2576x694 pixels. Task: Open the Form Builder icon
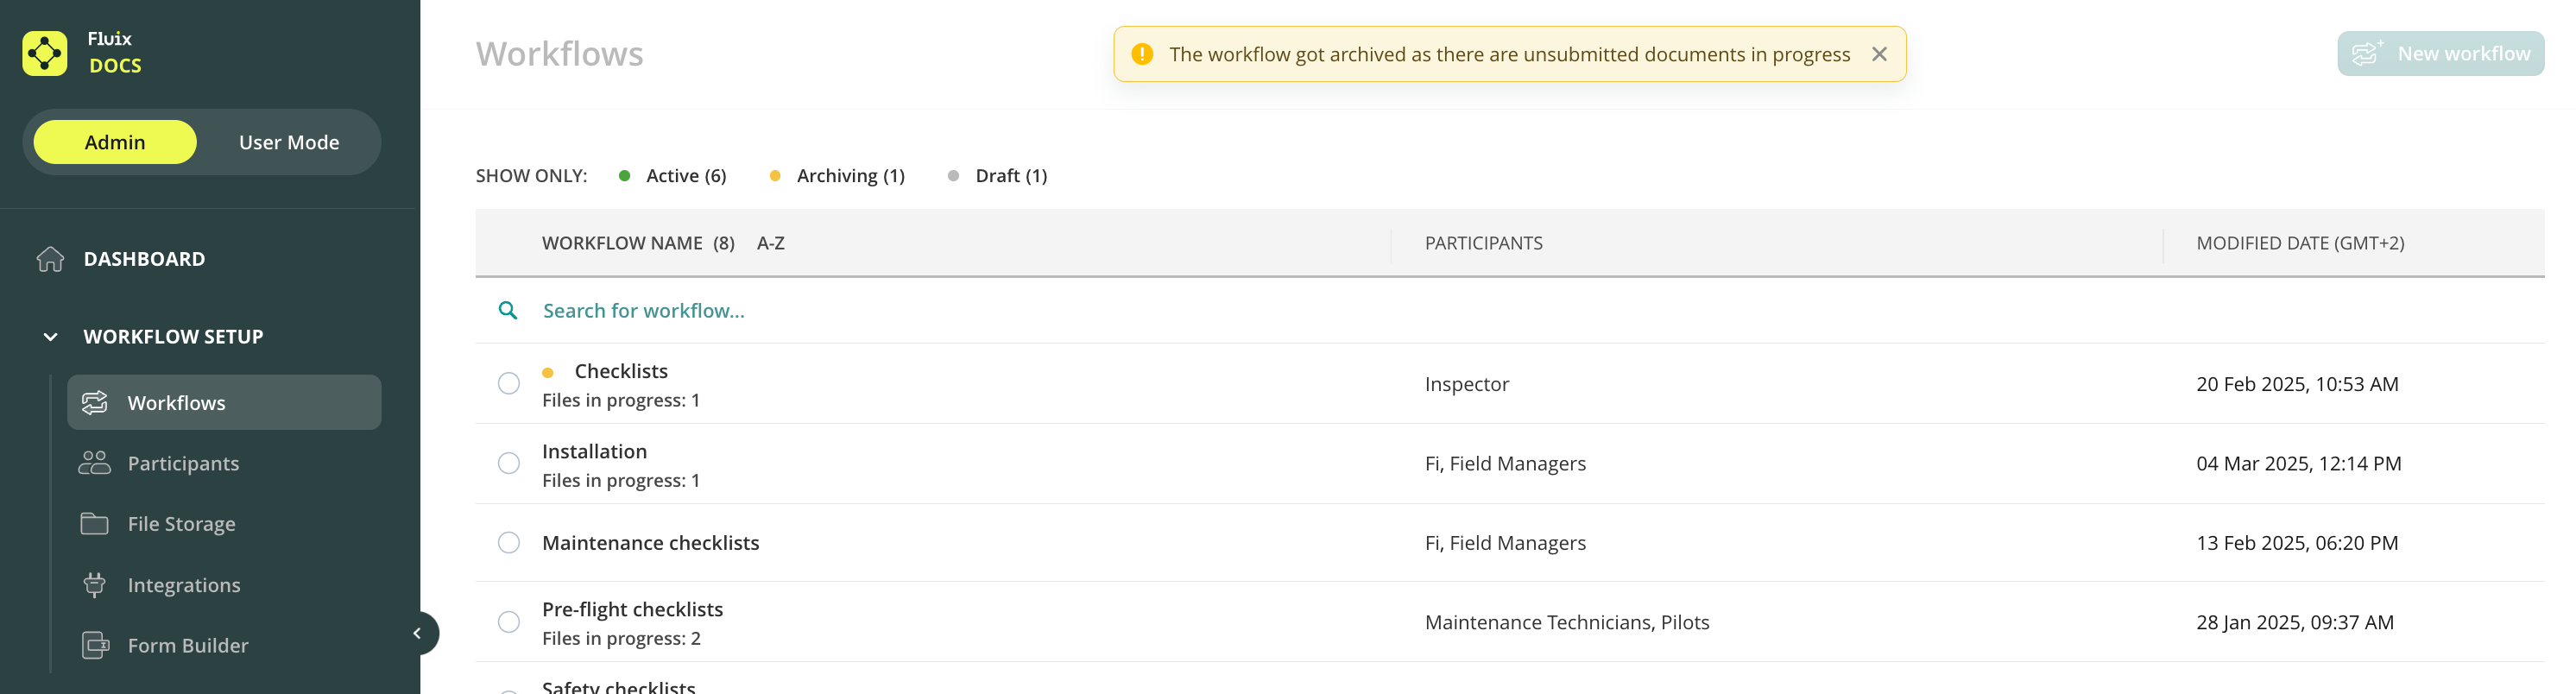(95, 646)
